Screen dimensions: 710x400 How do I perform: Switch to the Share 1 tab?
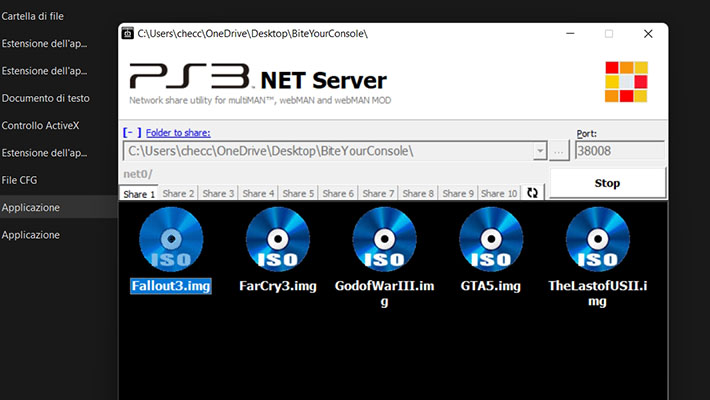click(139, 194)
